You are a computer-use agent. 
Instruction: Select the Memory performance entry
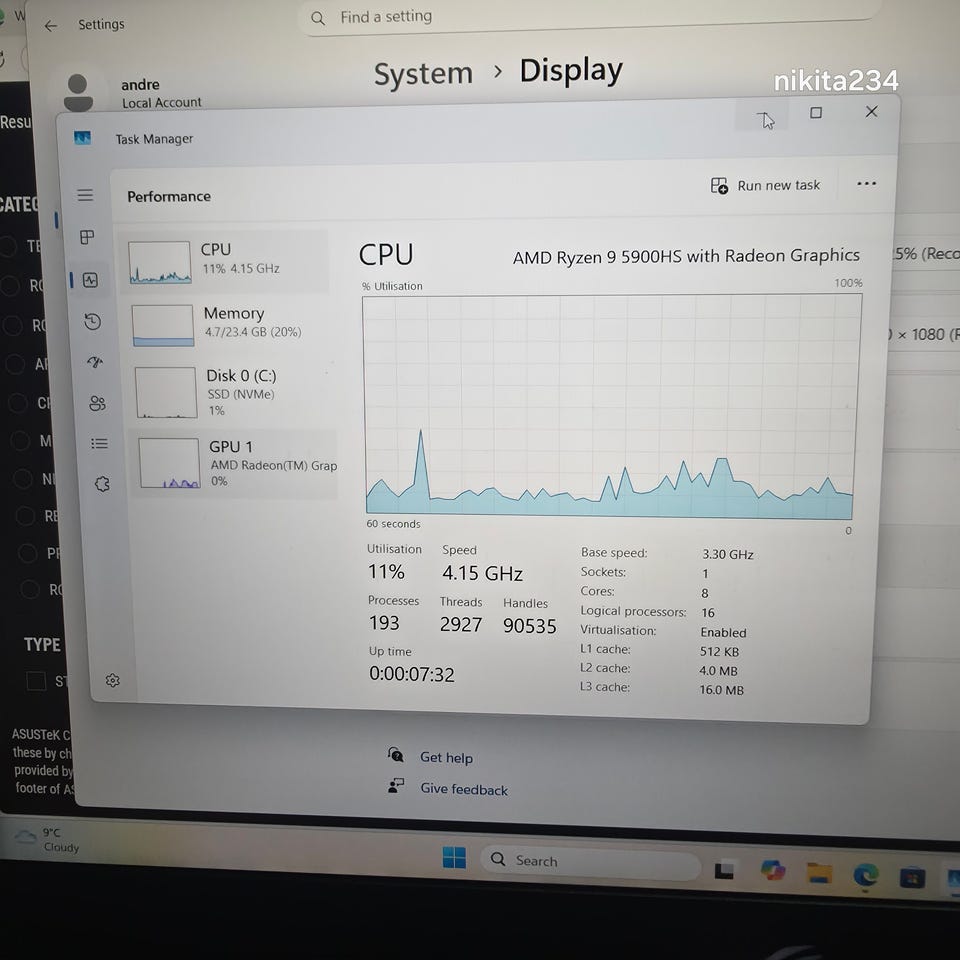click(228, 324)
